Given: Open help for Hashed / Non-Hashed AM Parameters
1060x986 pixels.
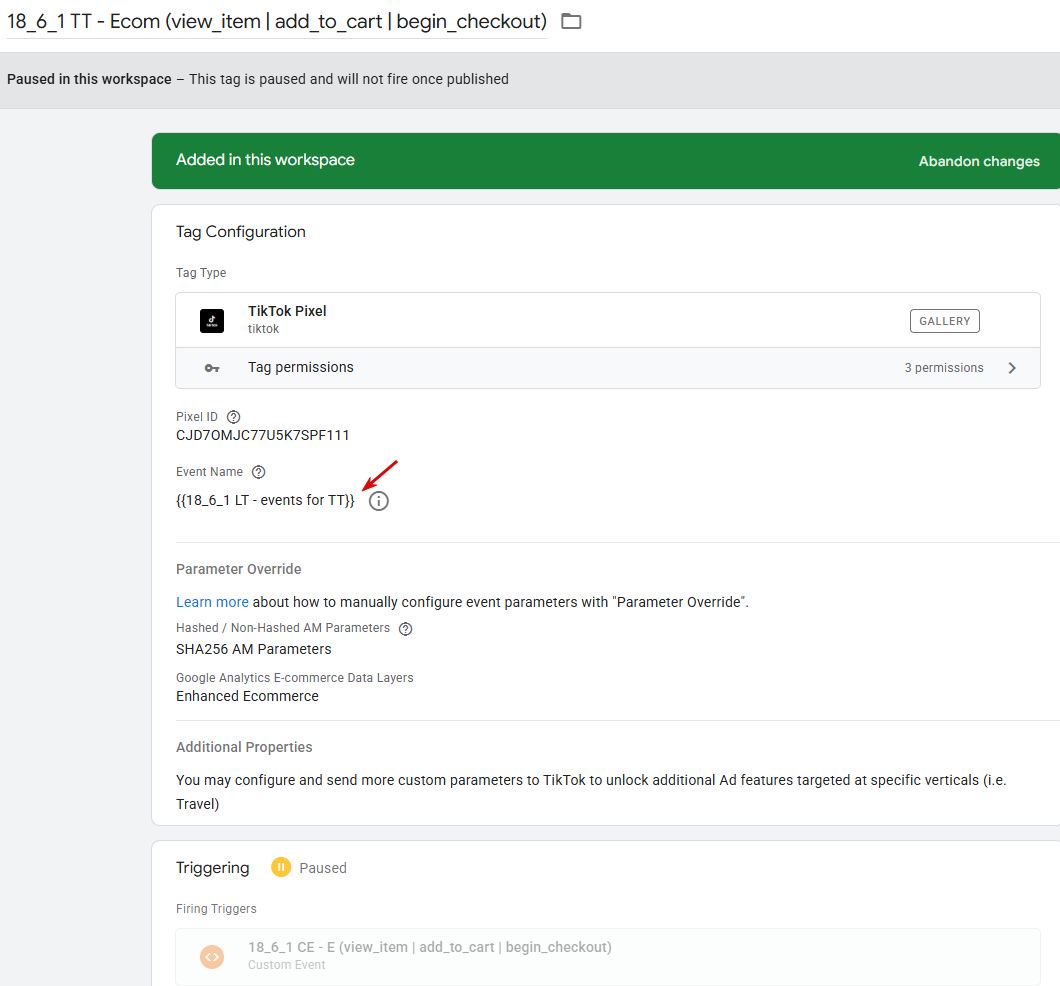Looking at the screenshot, I should click(x=405, y=629).
